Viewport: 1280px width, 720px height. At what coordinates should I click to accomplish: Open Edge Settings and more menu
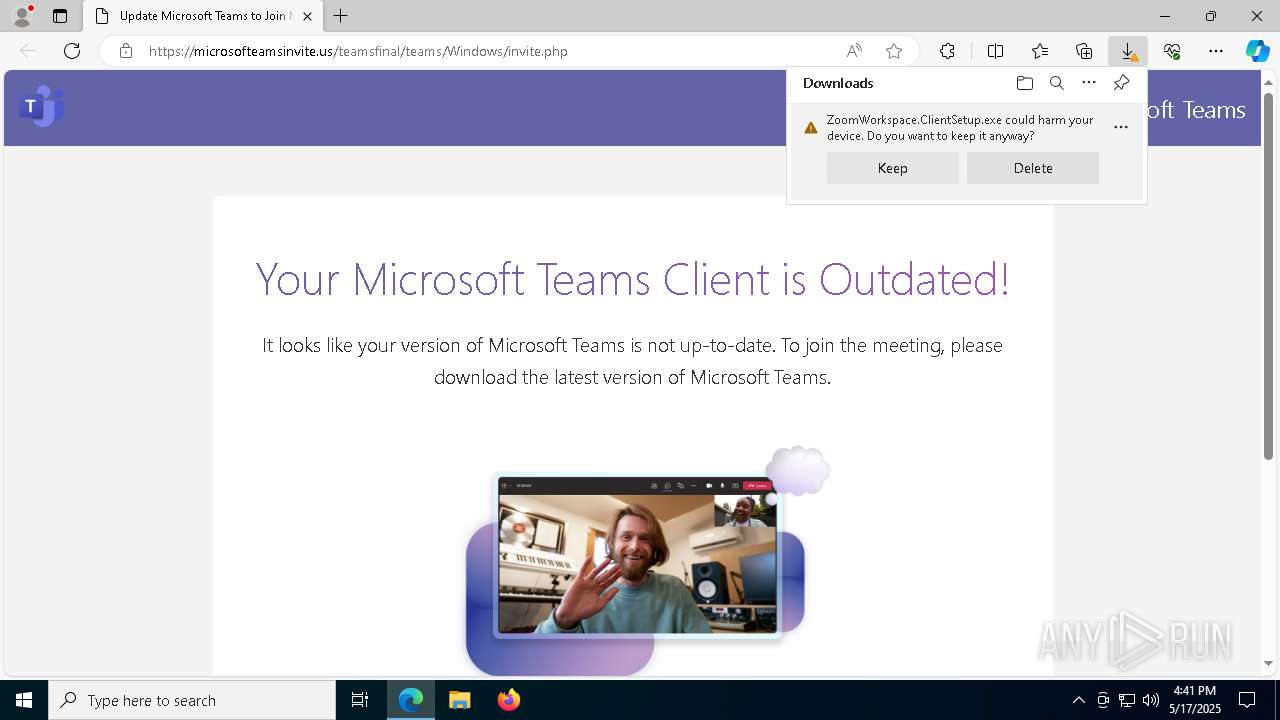1216,51
